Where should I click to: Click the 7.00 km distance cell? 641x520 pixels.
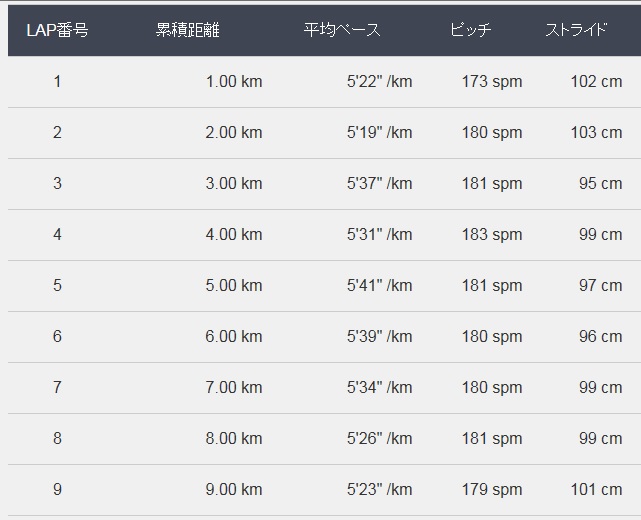click(234, 387)
